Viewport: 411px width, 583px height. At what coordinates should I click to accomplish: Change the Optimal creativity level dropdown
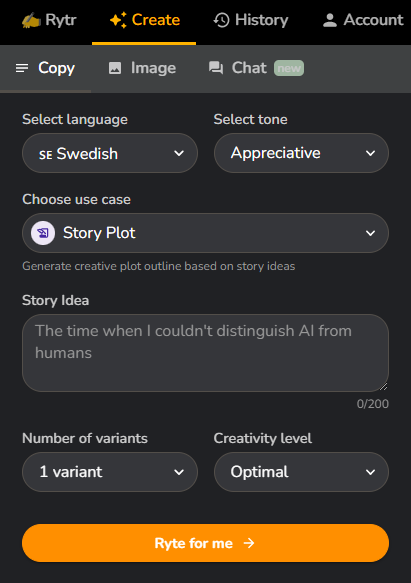pos(301,472)
